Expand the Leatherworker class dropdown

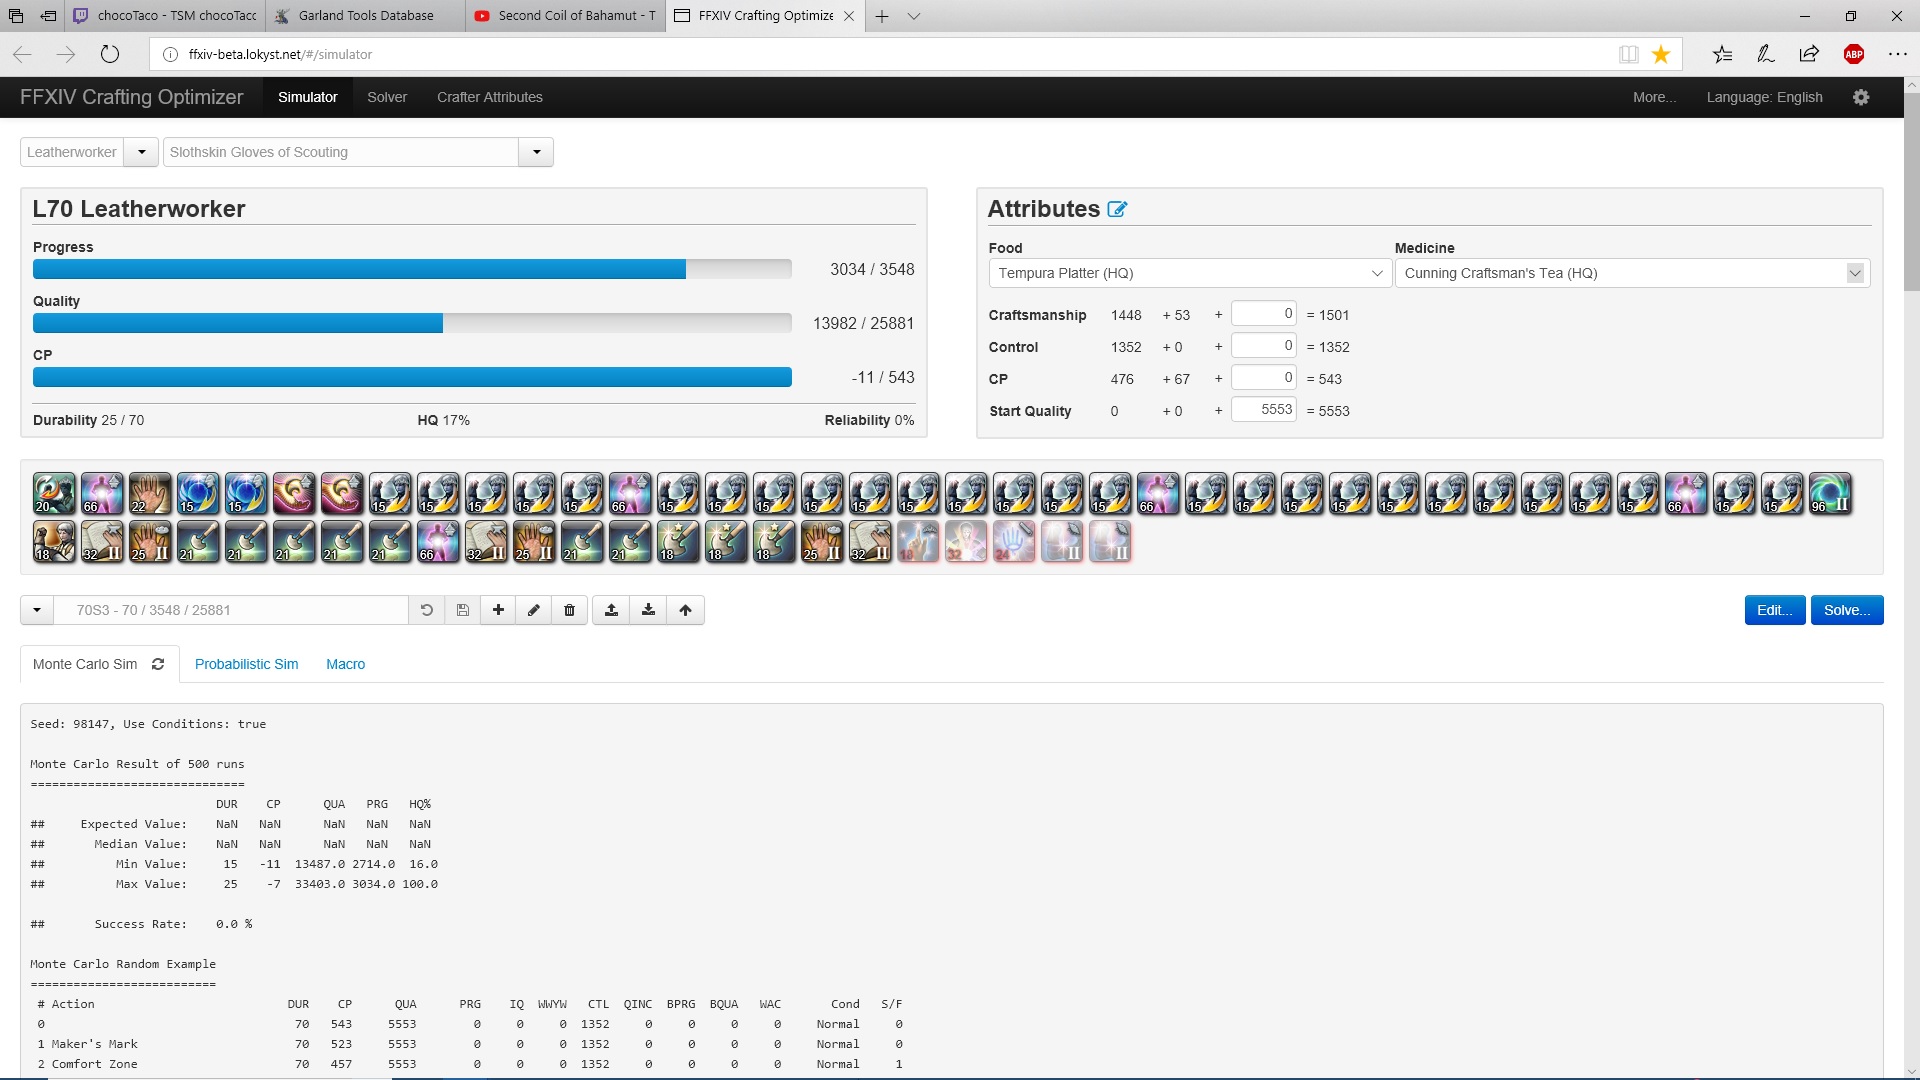click(x=142, y=152)
